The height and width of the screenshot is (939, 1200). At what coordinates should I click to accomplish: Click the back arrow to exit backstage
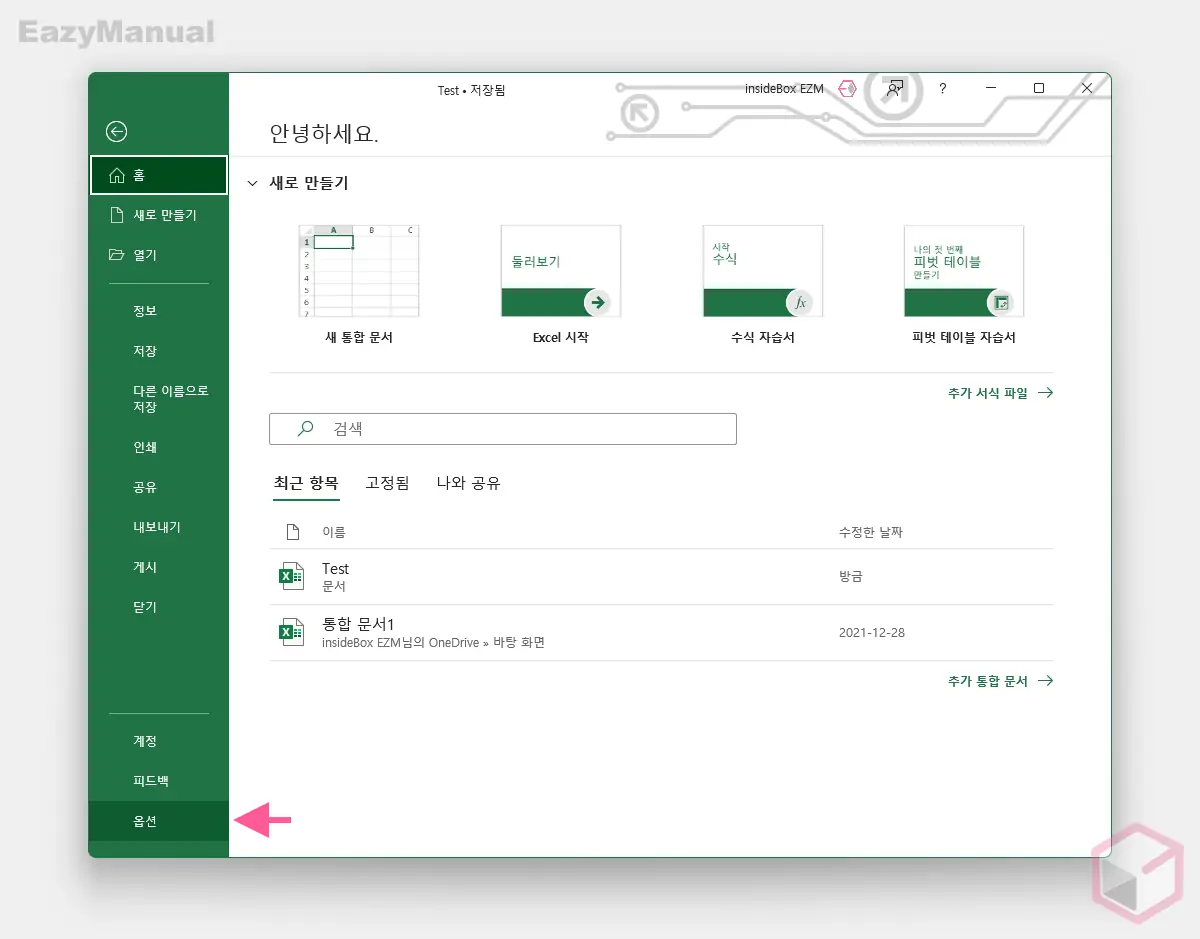117,131
